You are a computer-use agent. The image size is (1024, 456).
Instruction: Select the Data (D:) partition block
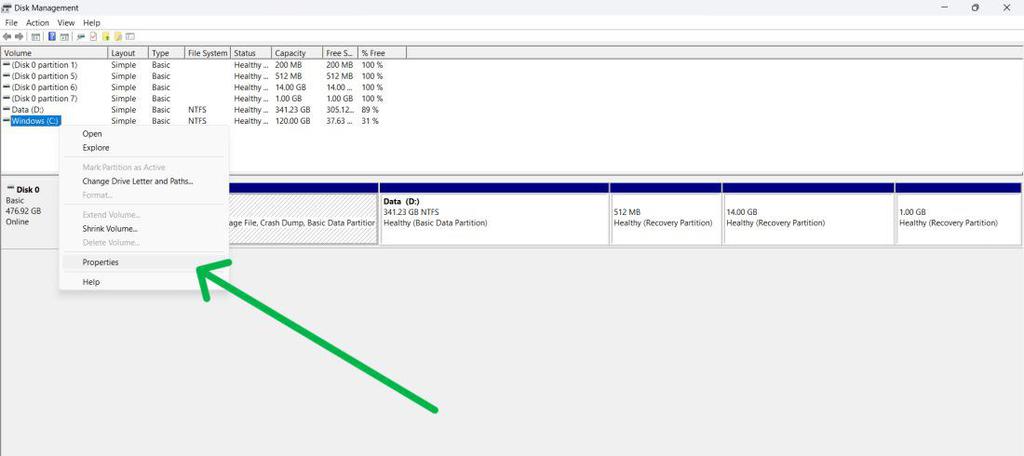point(494,219)
